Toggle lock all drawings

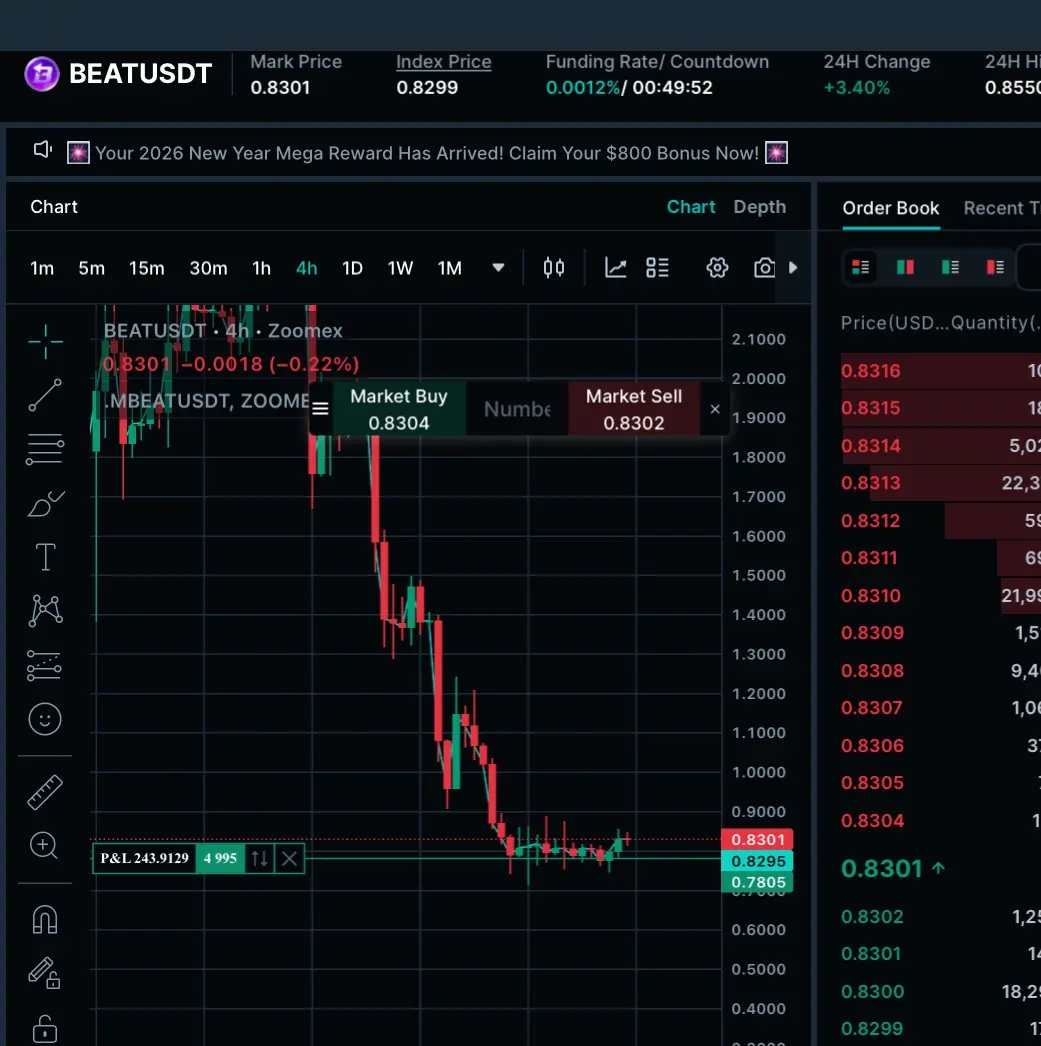45,1028
